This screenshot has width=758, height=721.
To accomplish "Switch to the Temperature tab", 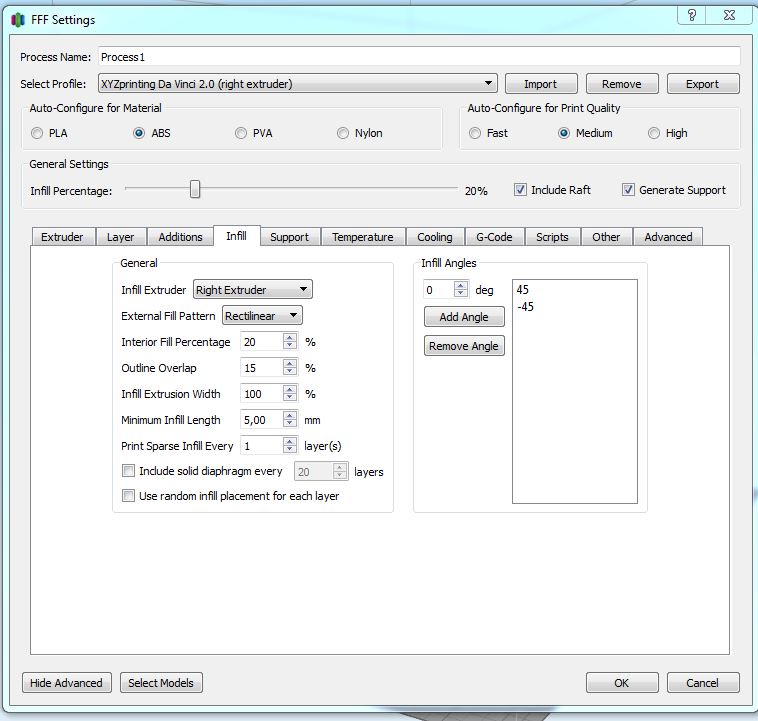I will (x=362, y=237).
